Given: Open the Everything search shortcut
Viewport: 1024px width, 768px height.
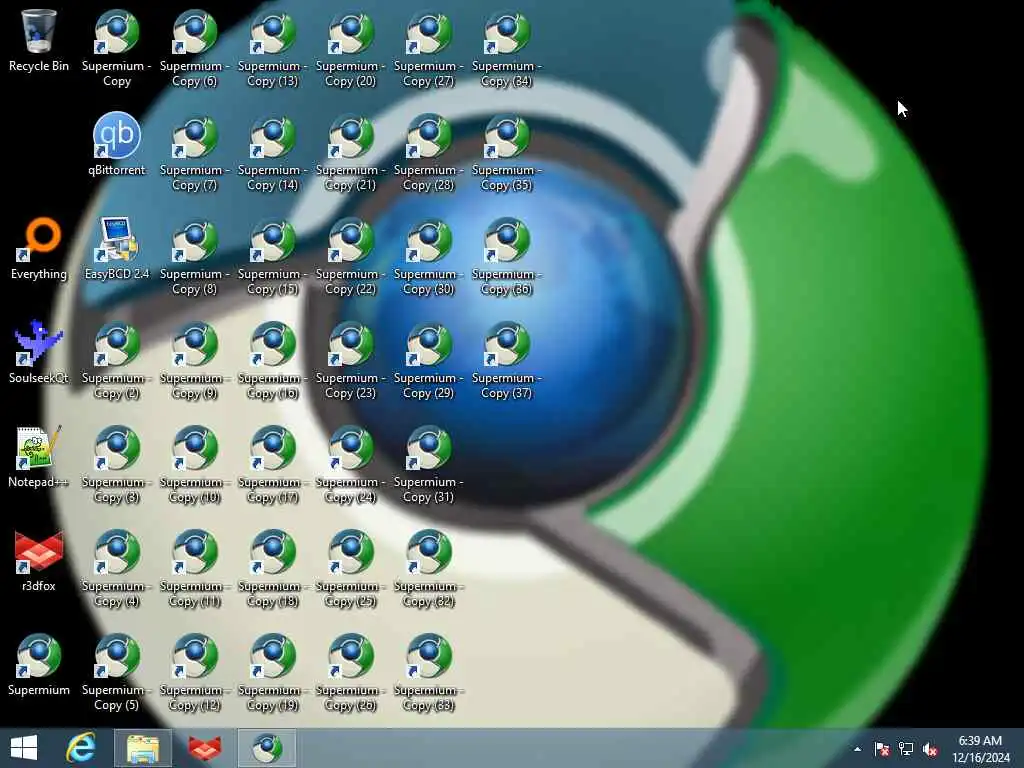Looking at the screenshot, I should tap(39, 248).
